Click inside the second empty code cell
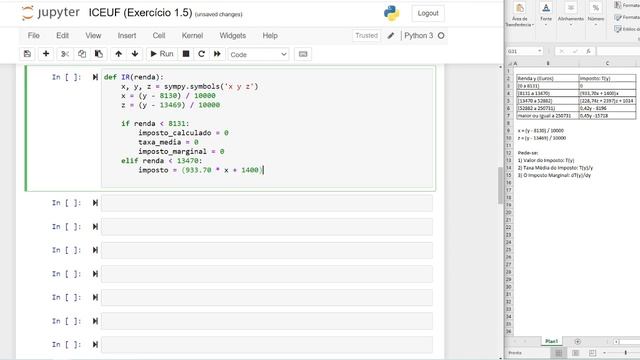 click(267, 227)
